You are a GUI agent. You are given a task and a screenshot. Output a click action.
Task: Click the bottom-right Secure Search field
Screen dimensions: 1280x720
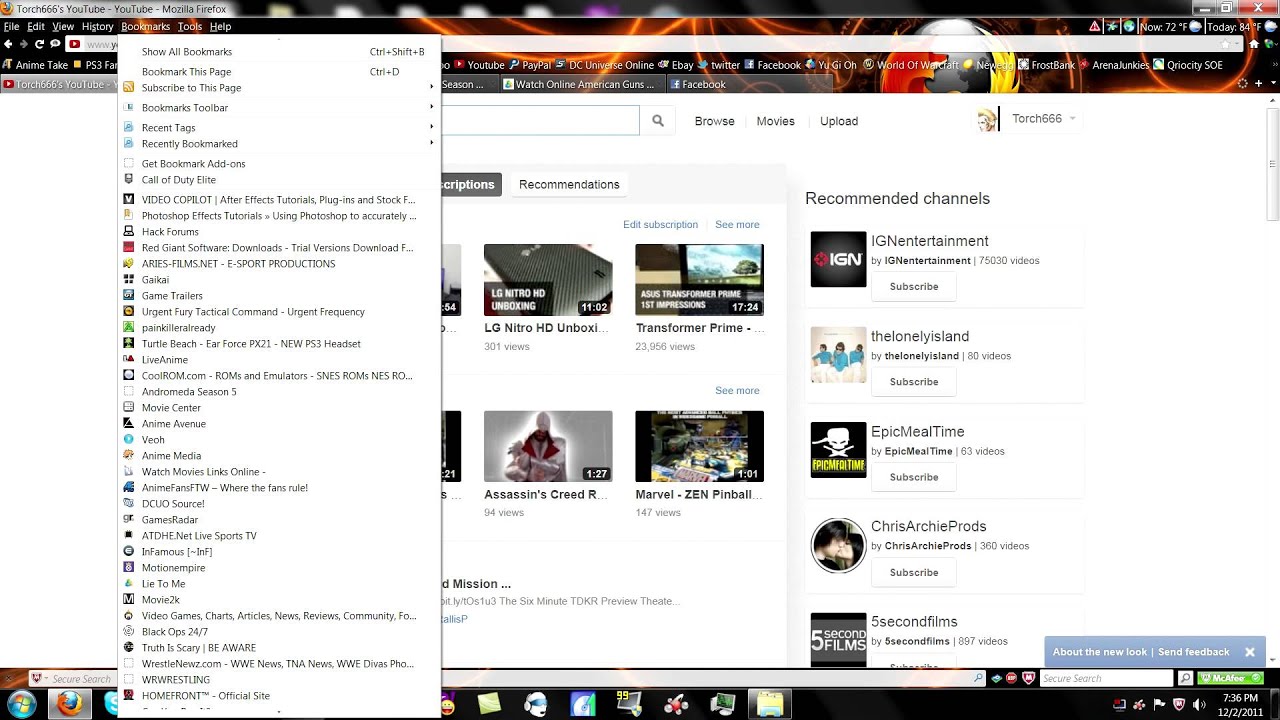1105,678
